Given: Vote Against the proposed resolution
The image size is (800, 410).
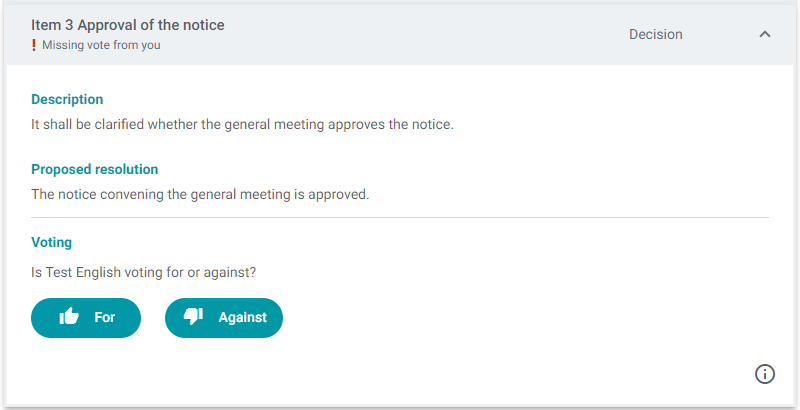Looking at the screenshot, I should click(223, 317).
